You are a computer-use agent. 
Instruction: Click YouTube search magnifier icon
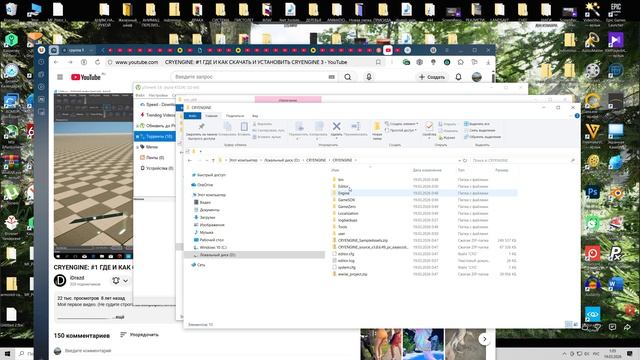tap(348, 77)
